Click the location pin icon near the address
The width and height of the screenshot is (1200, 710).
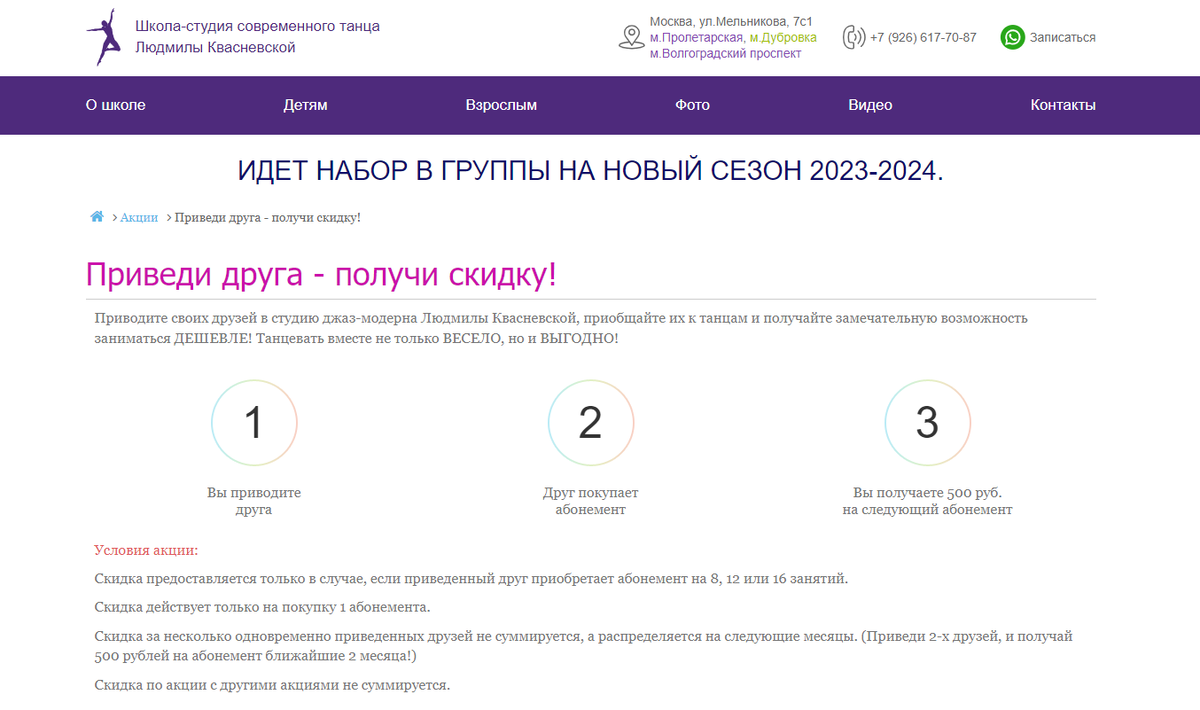[x=630, y=37]
